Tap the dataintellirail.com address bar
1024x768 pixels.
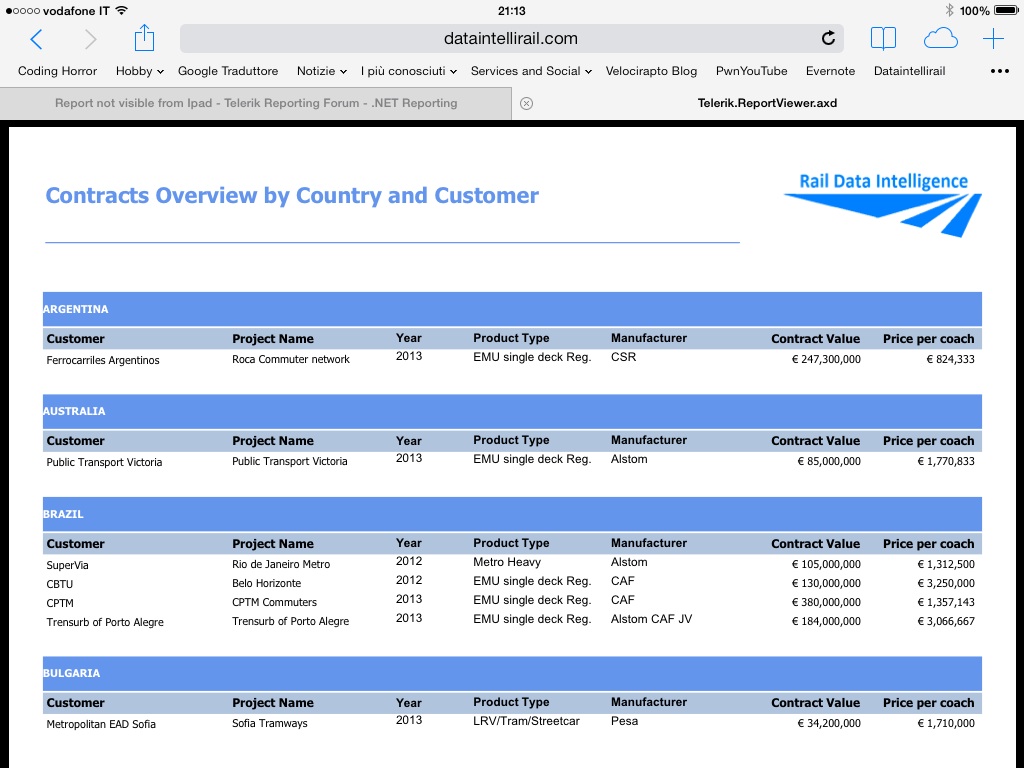[511, 39]
